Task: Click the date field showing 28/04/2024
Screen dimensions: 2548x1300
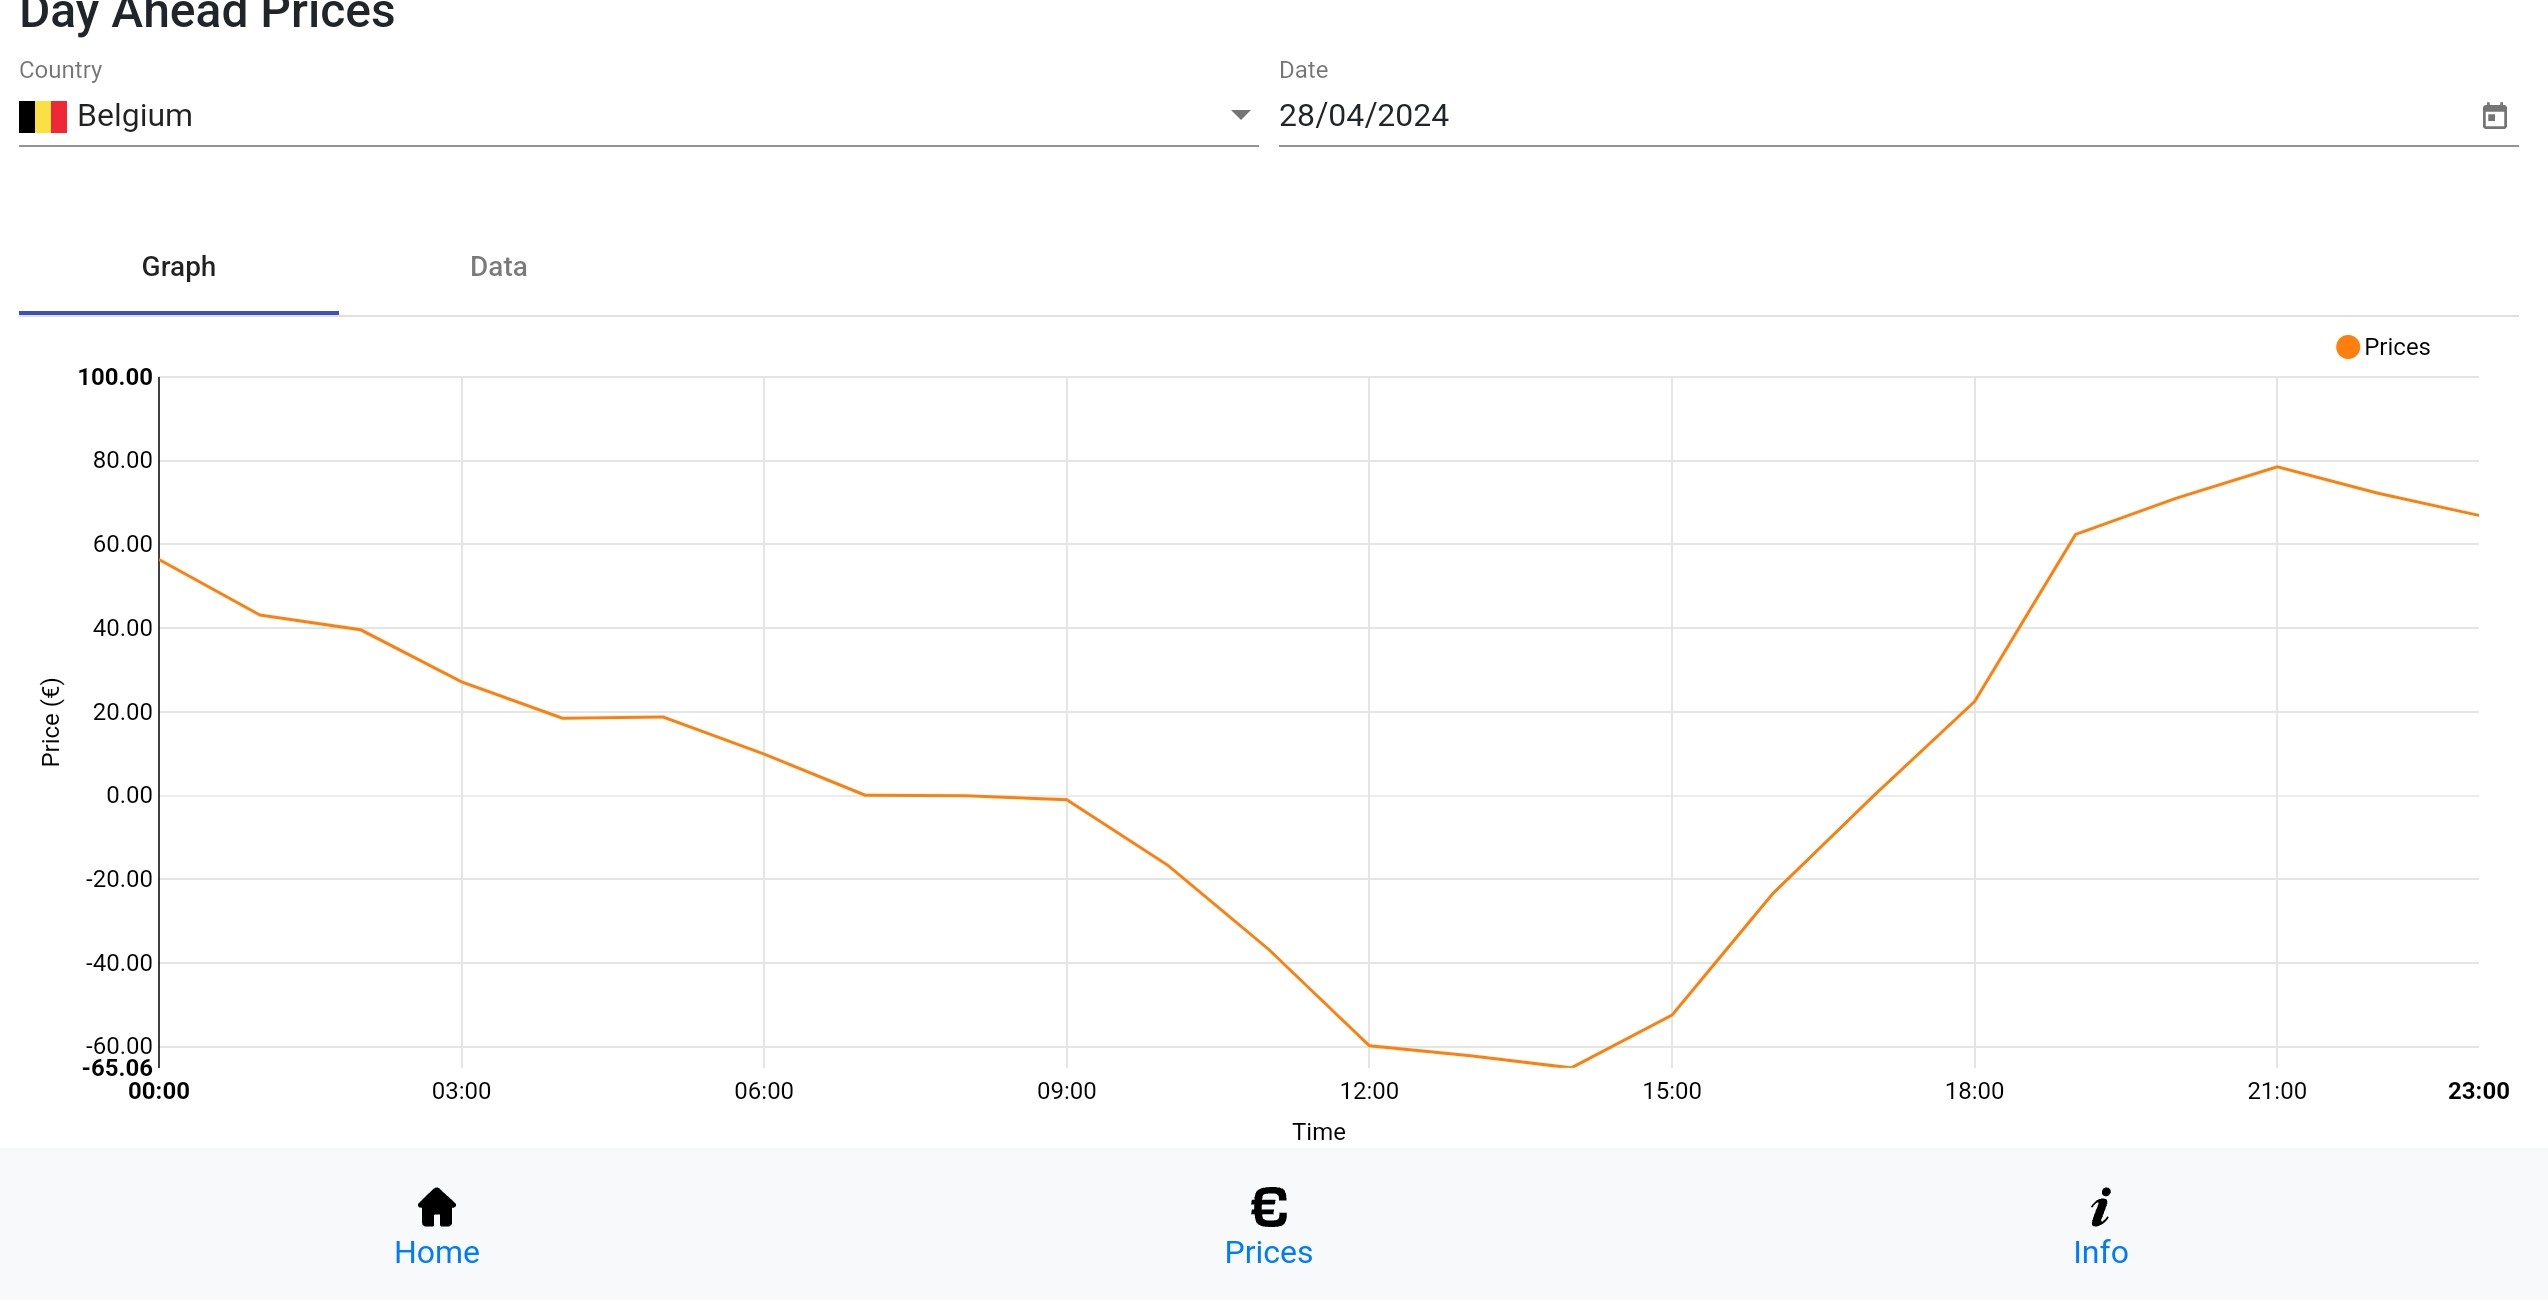Action: (1364, 116)
